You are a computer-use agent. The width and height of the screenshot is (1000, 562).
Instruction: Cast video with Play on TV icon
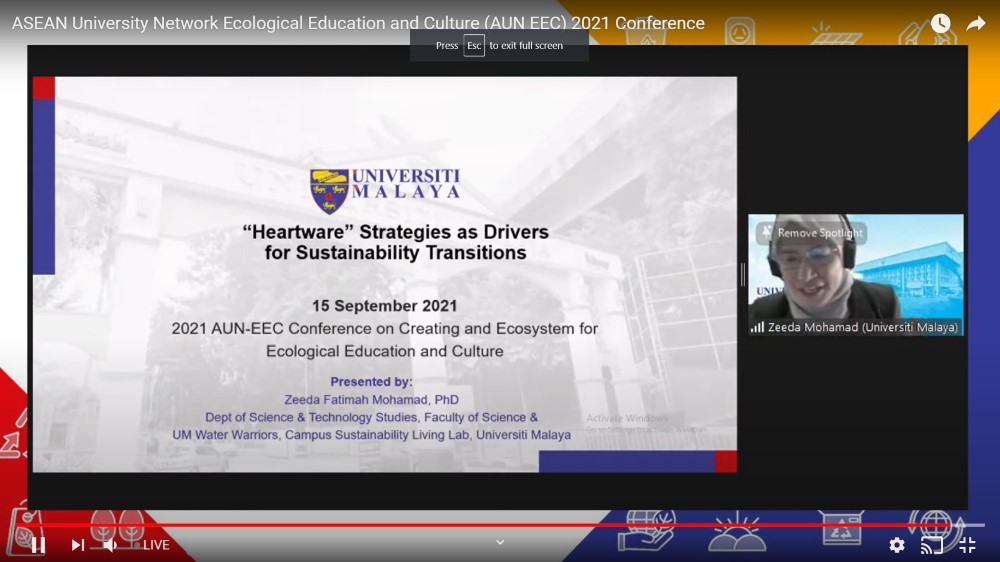932,545
